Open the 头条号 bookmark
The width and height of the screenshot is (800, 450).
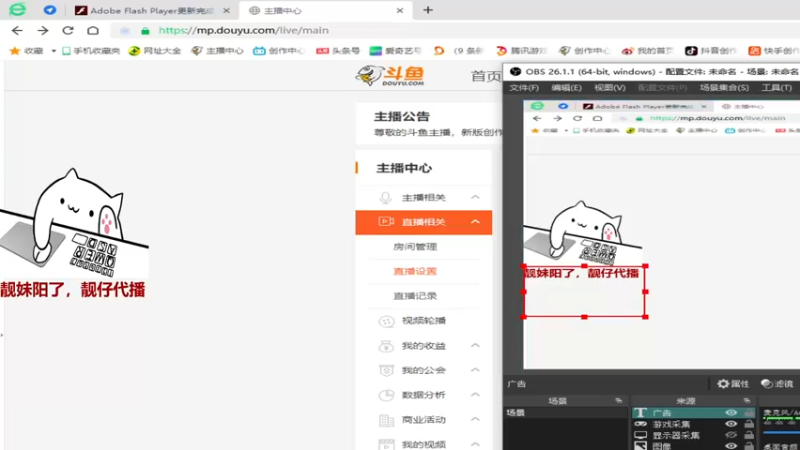(x=338, y=51)
